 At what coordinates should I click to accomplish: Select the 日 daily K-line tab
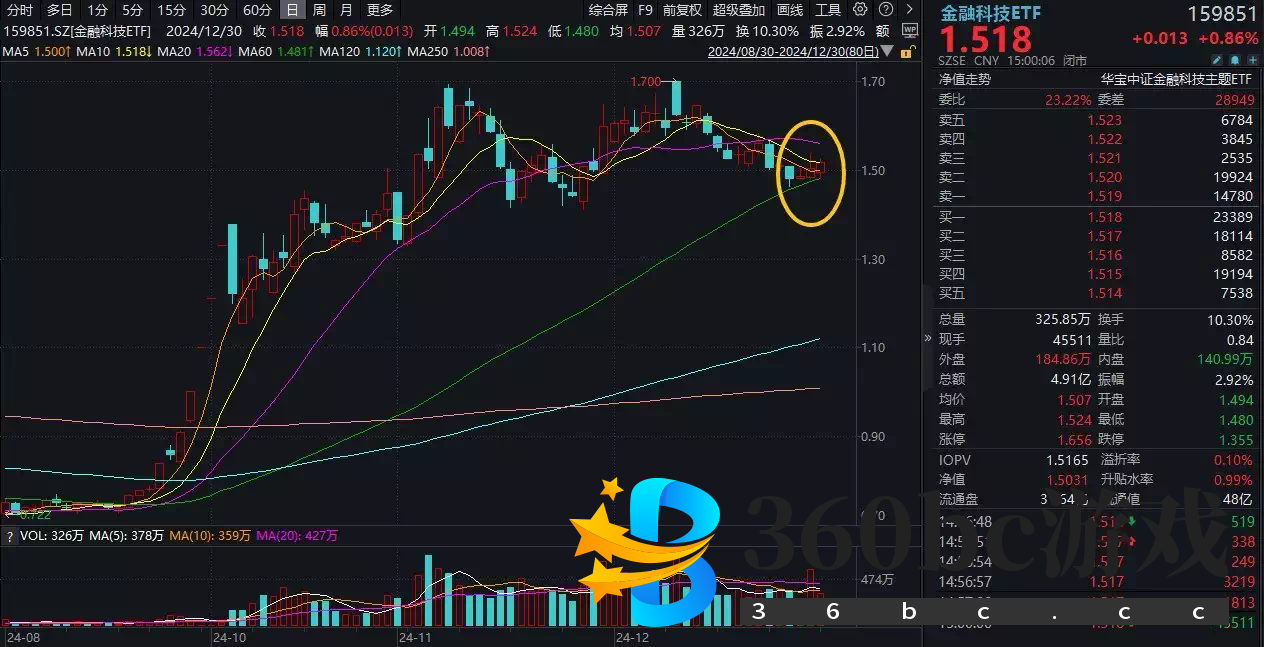(292, 10)
